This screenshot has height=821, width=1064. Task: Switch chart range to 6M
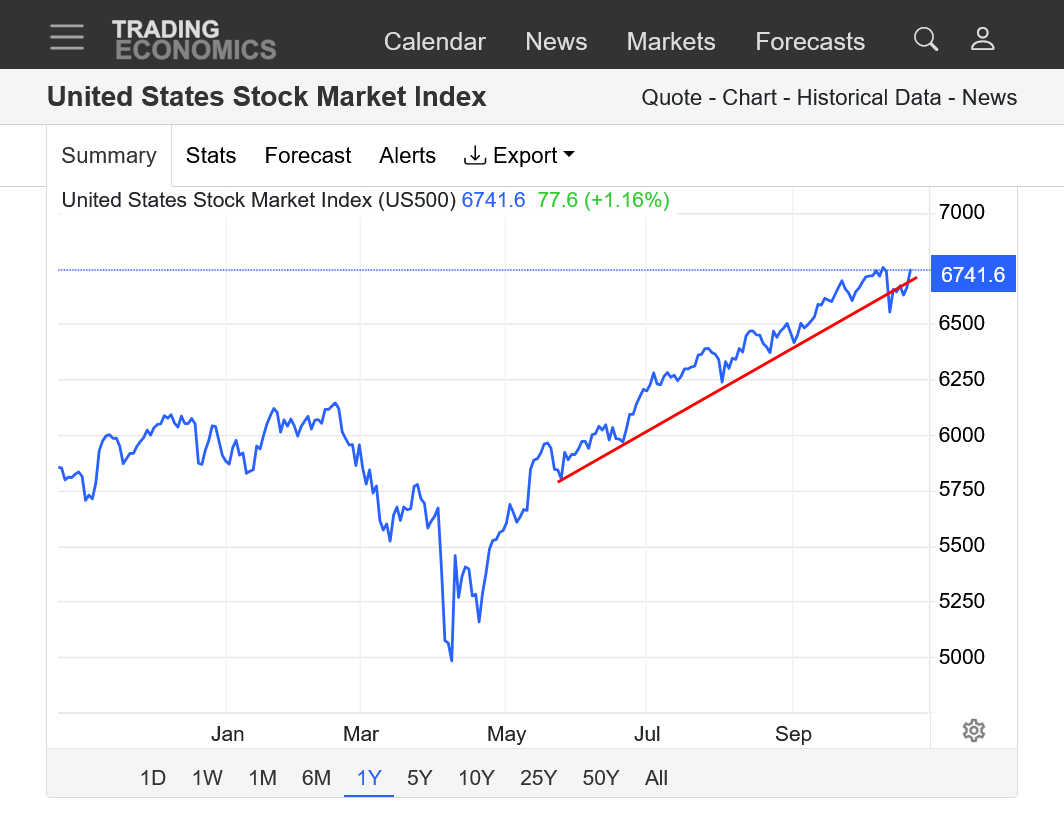[x=316, y=778]
